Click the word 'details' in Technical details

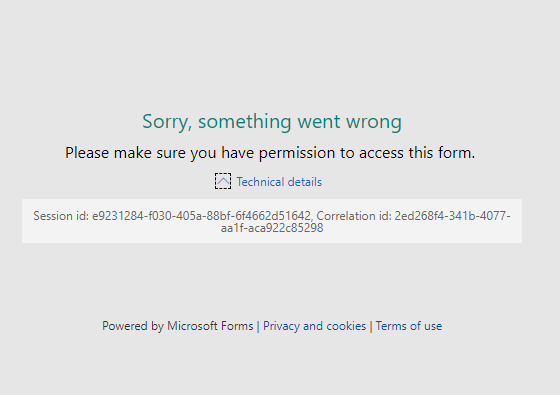(x=305, y=182)
